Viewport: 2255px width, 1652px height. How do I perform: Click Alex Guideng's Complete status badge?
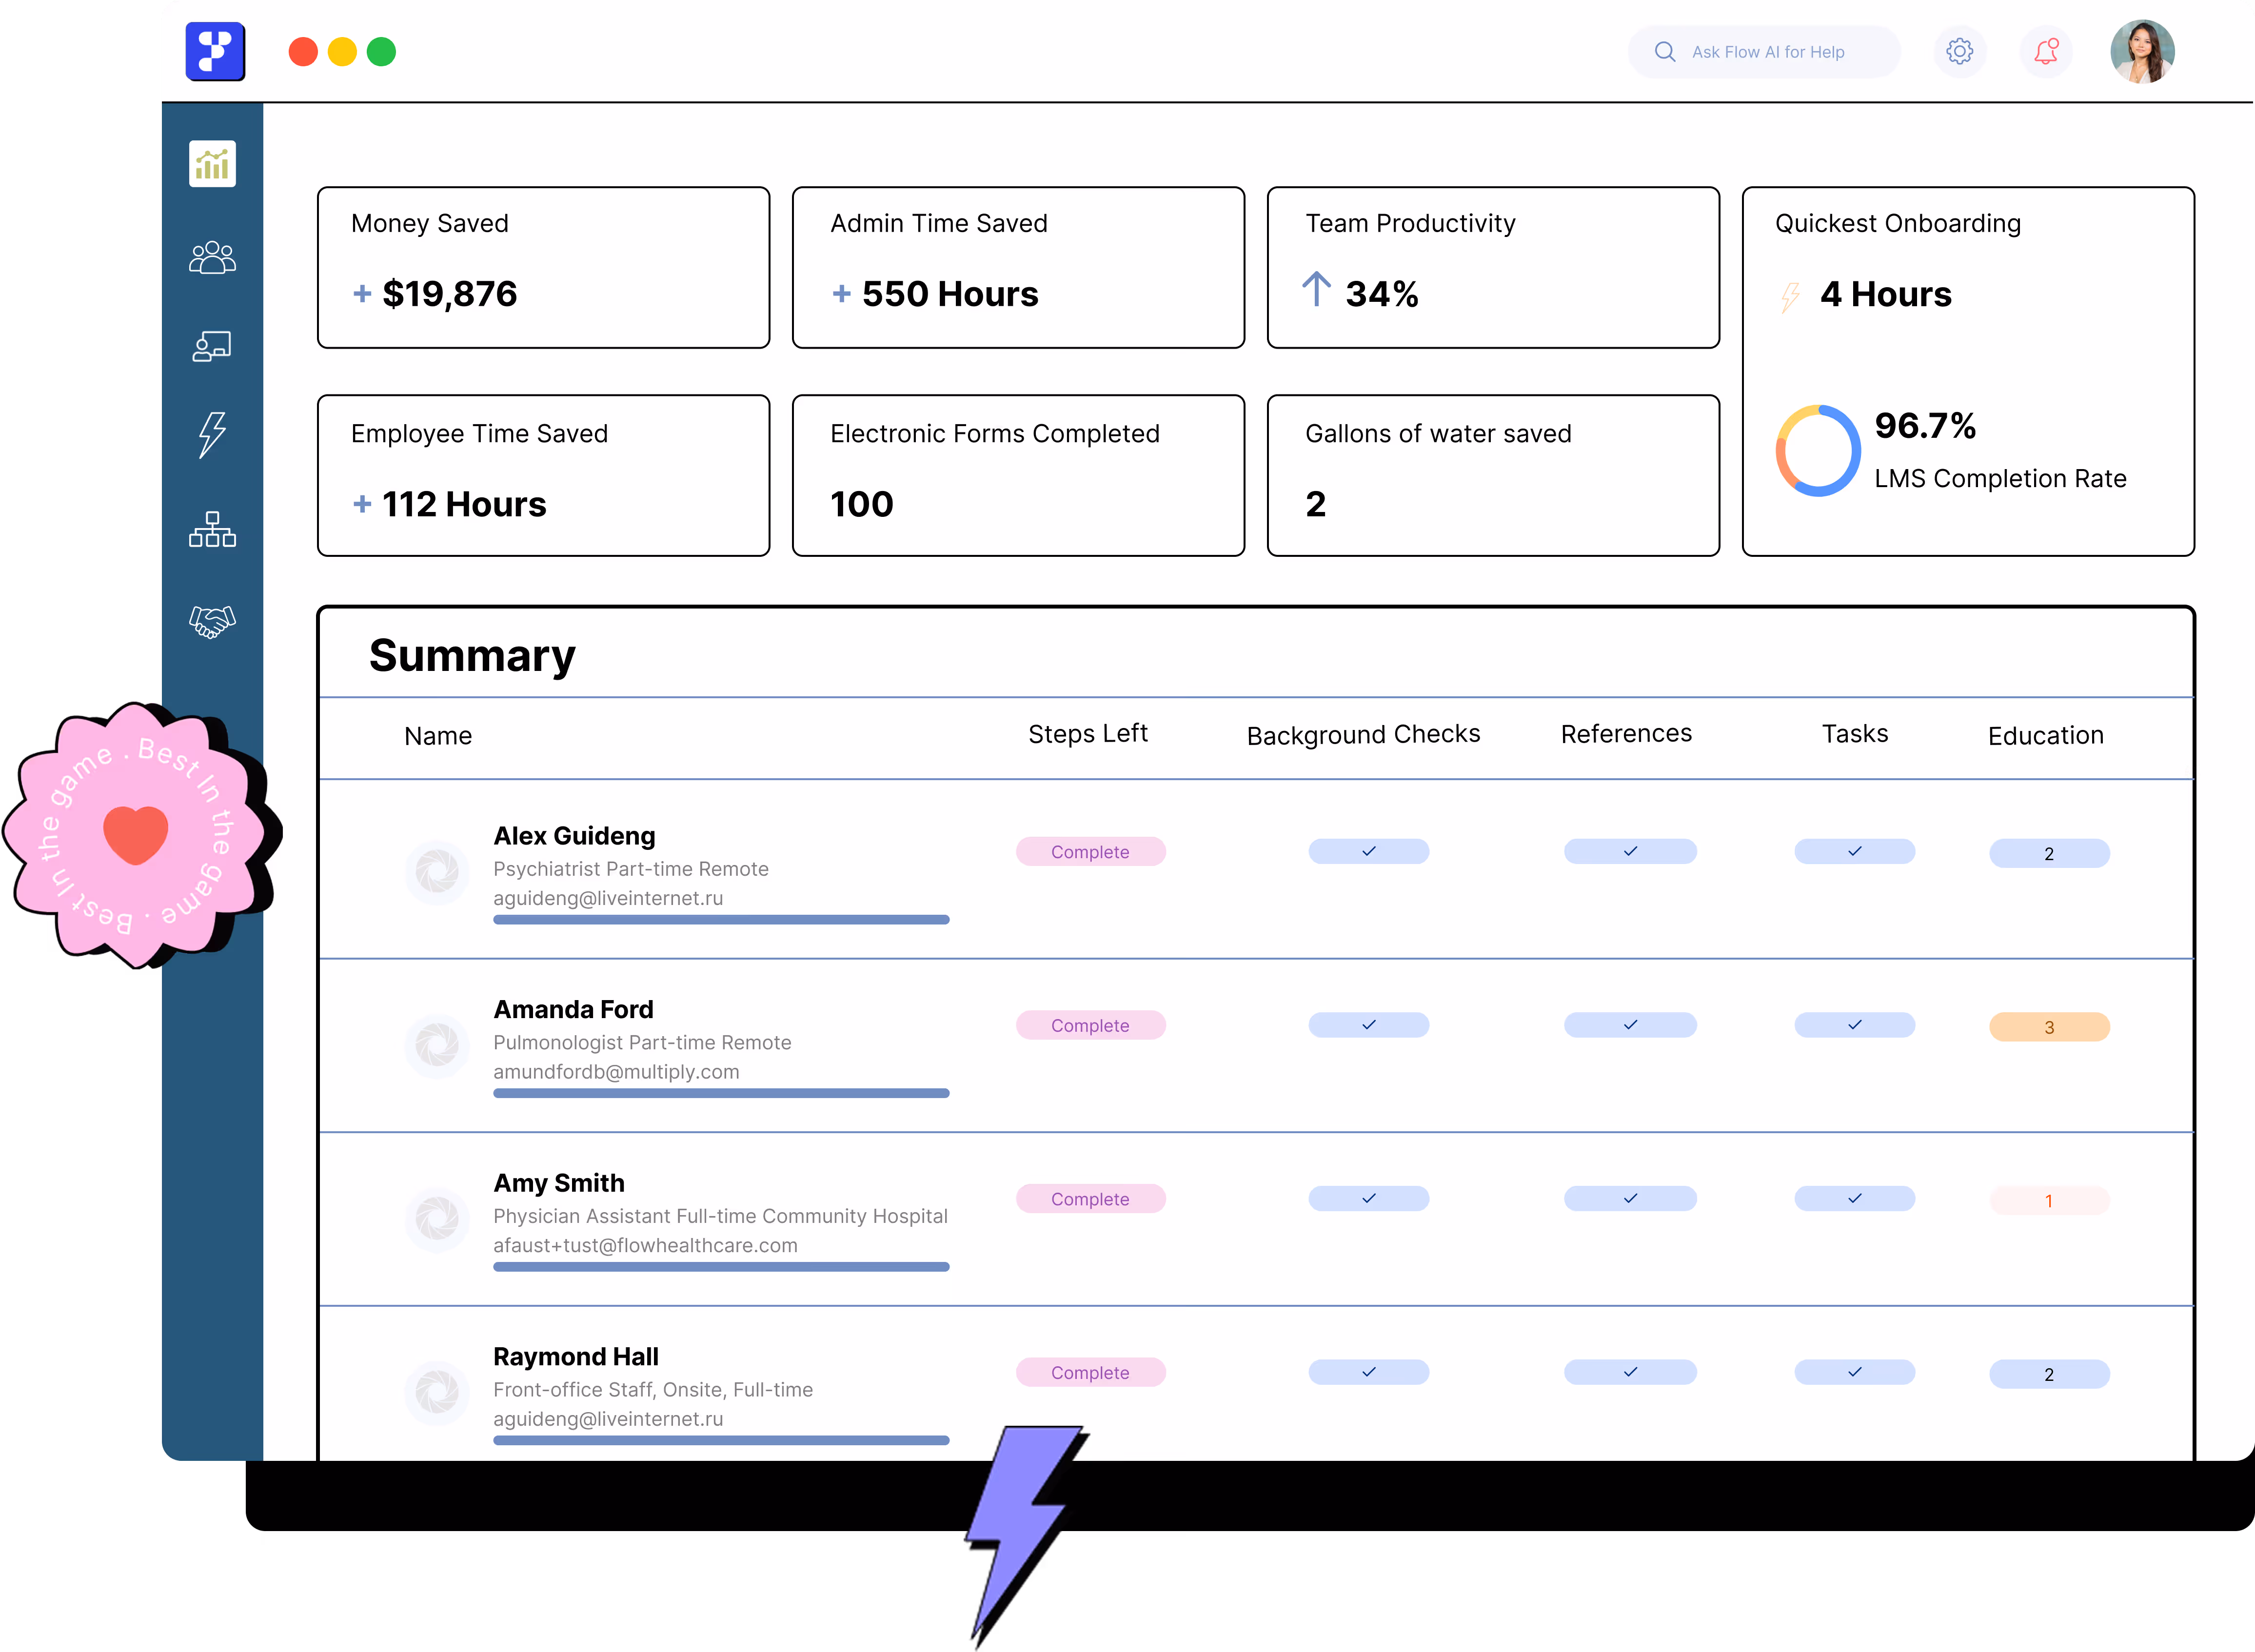point(1090,852)
